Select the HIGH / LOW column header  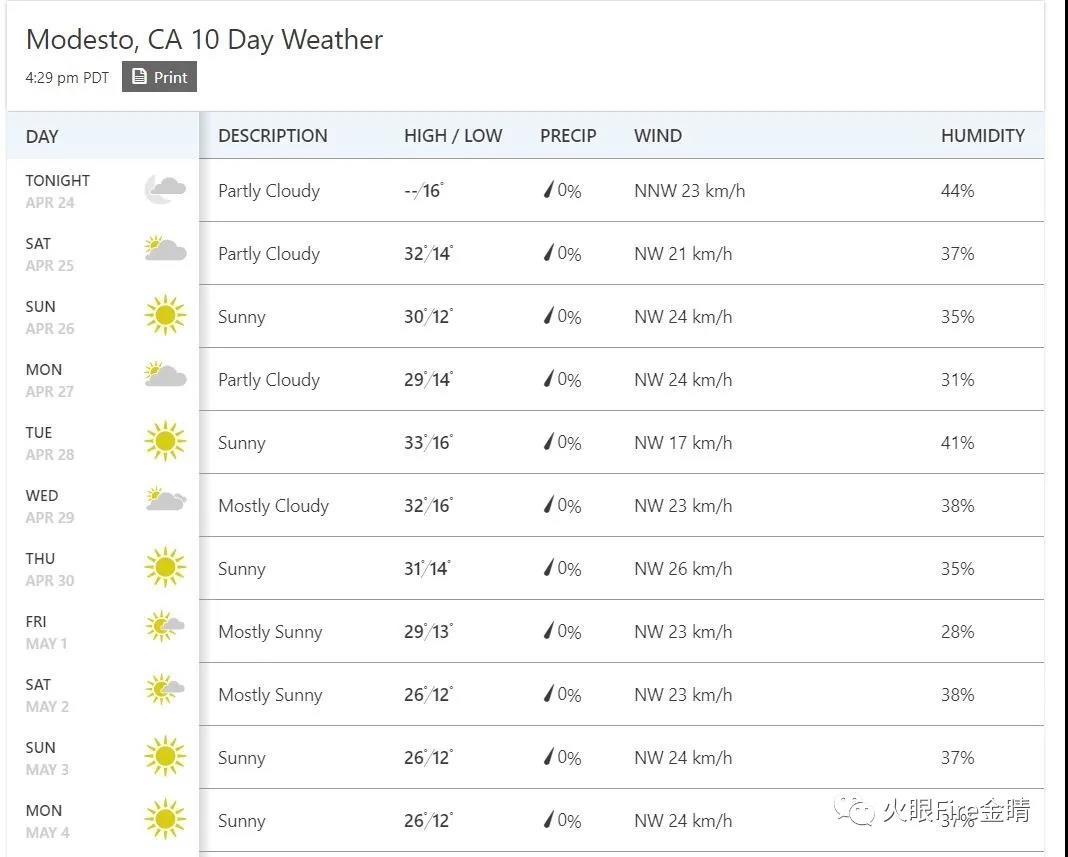click(453, 136)
